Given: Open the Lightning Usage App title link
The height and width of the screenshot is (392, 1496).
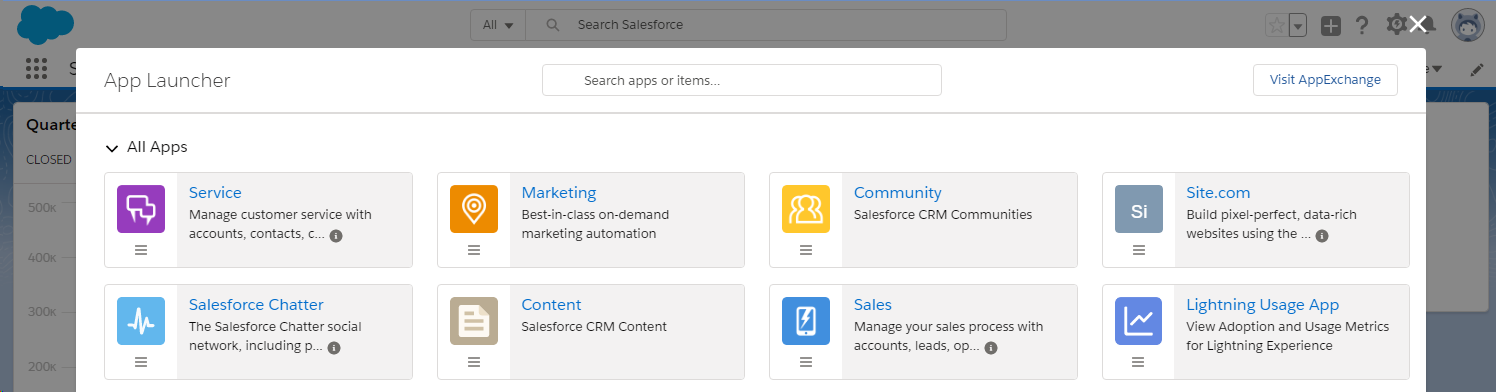Looking at the screenshot, I should 1262,305.
